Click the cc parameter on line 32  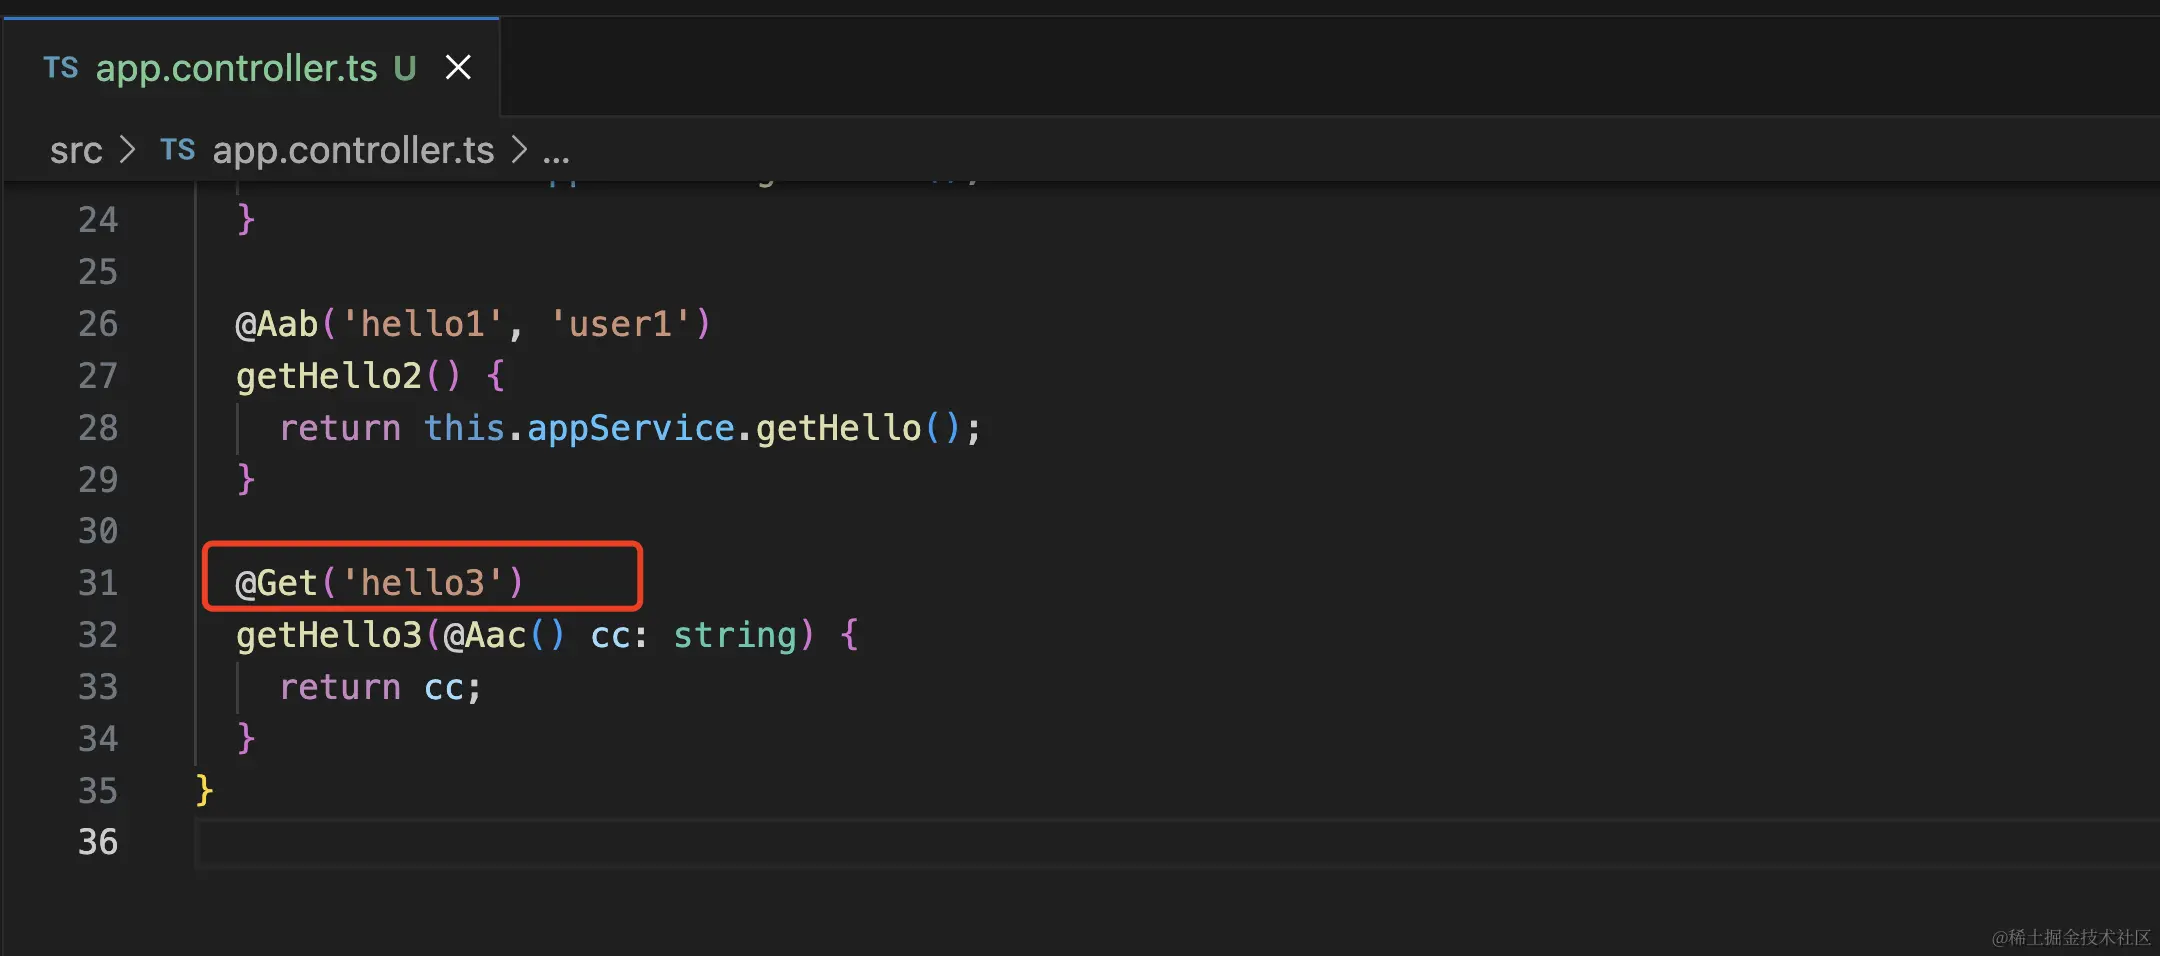pyautogui.click(x=610, y=636)
